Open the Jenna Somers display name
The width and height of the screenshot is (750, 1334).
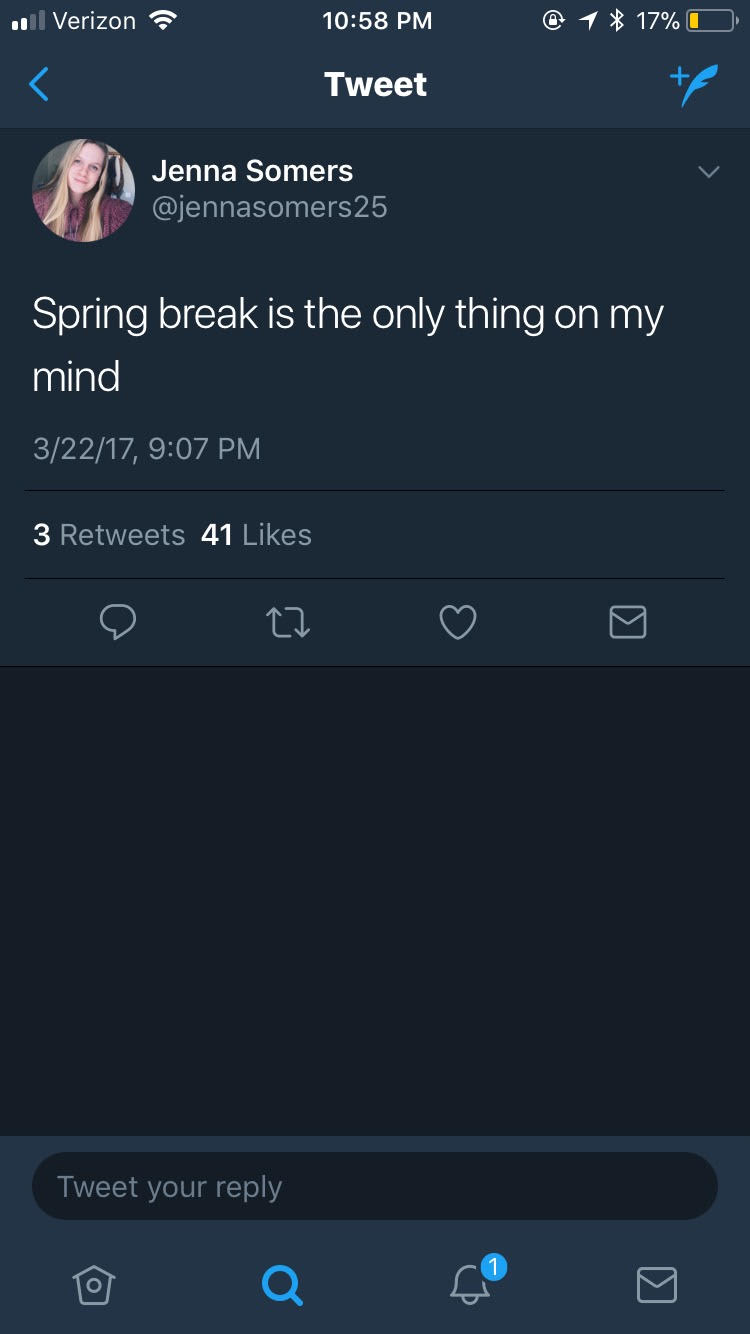[252, 171]
